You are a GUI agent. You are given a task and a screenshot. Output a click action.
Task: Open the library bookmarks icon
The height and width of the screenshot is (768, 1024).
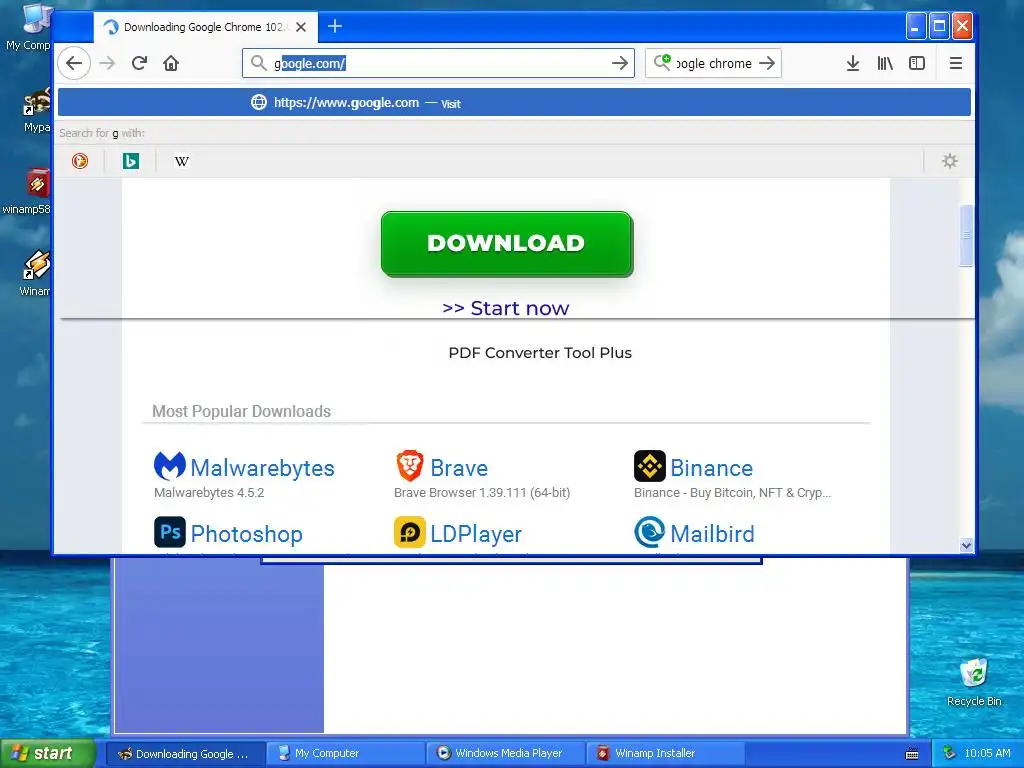pos(885,63)
